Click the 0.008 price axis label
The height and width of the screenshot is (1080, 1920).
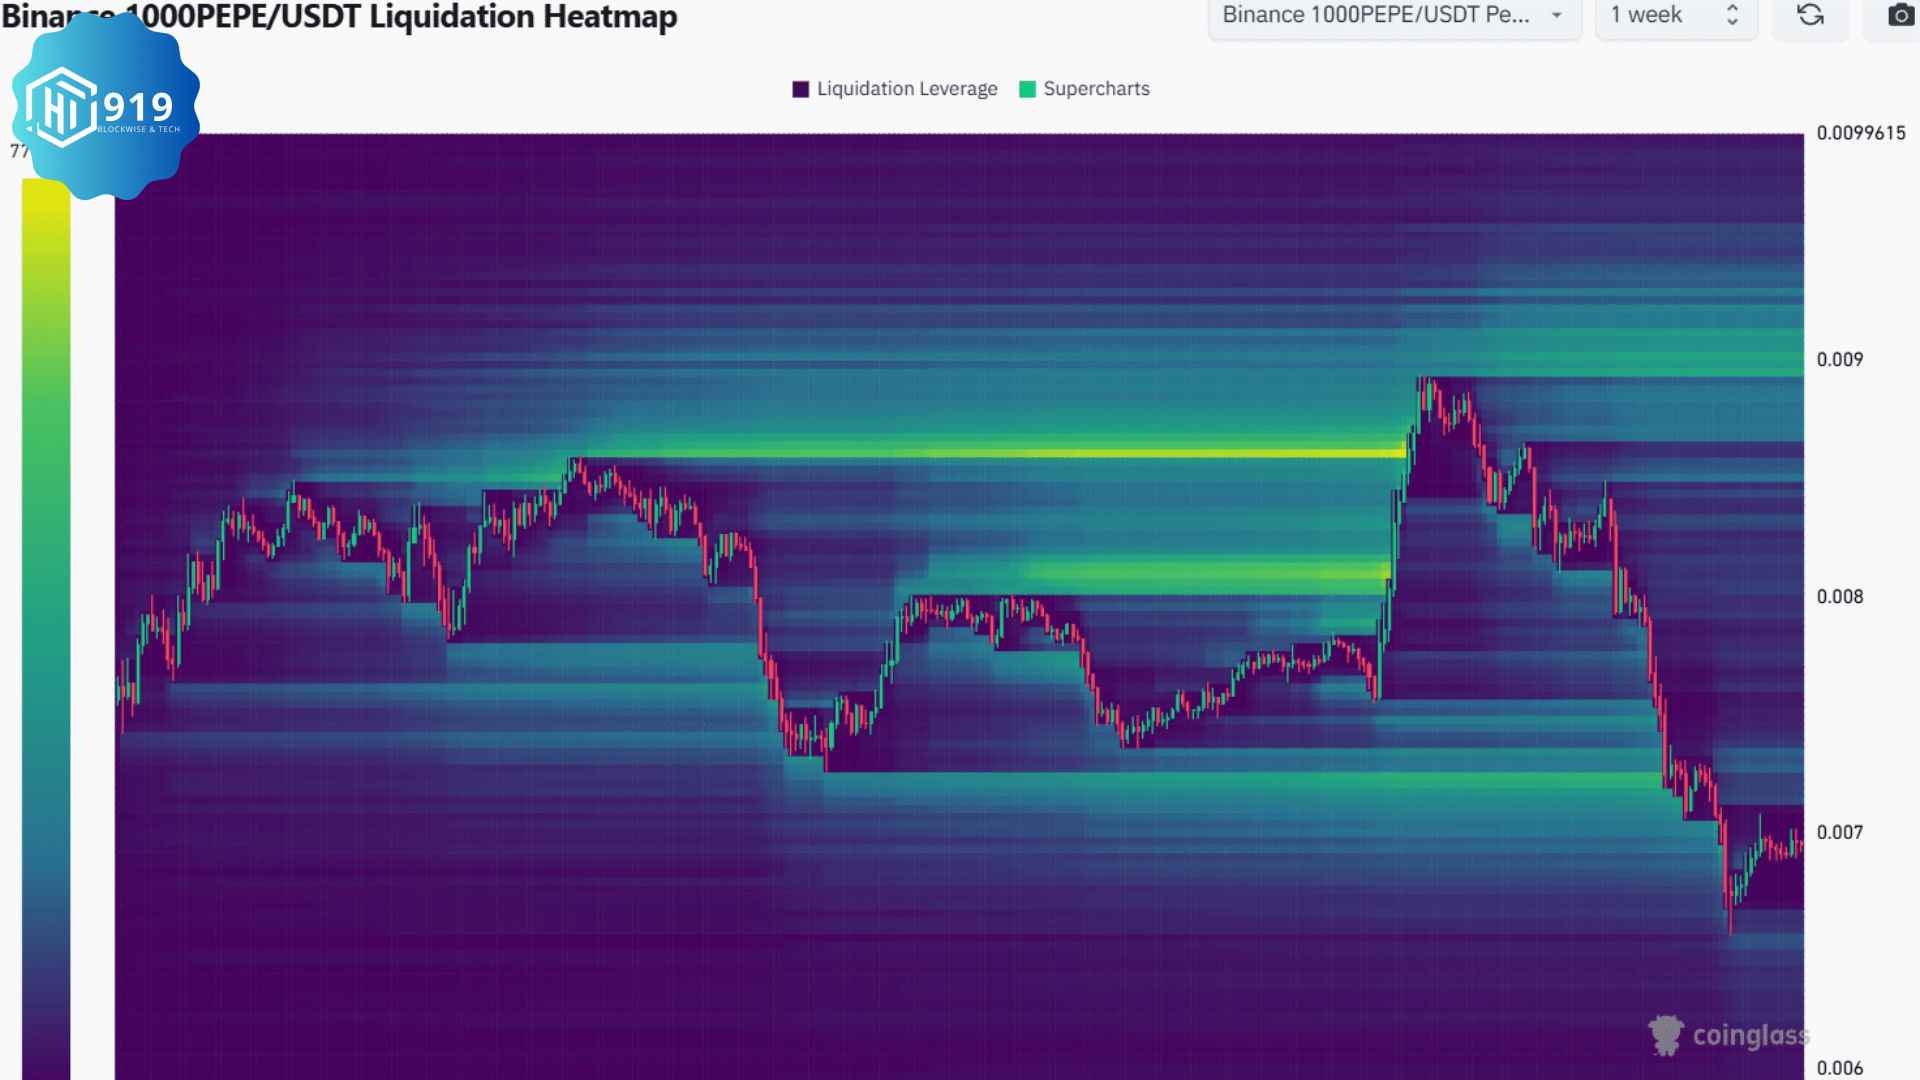click(x=1840, y=597)
